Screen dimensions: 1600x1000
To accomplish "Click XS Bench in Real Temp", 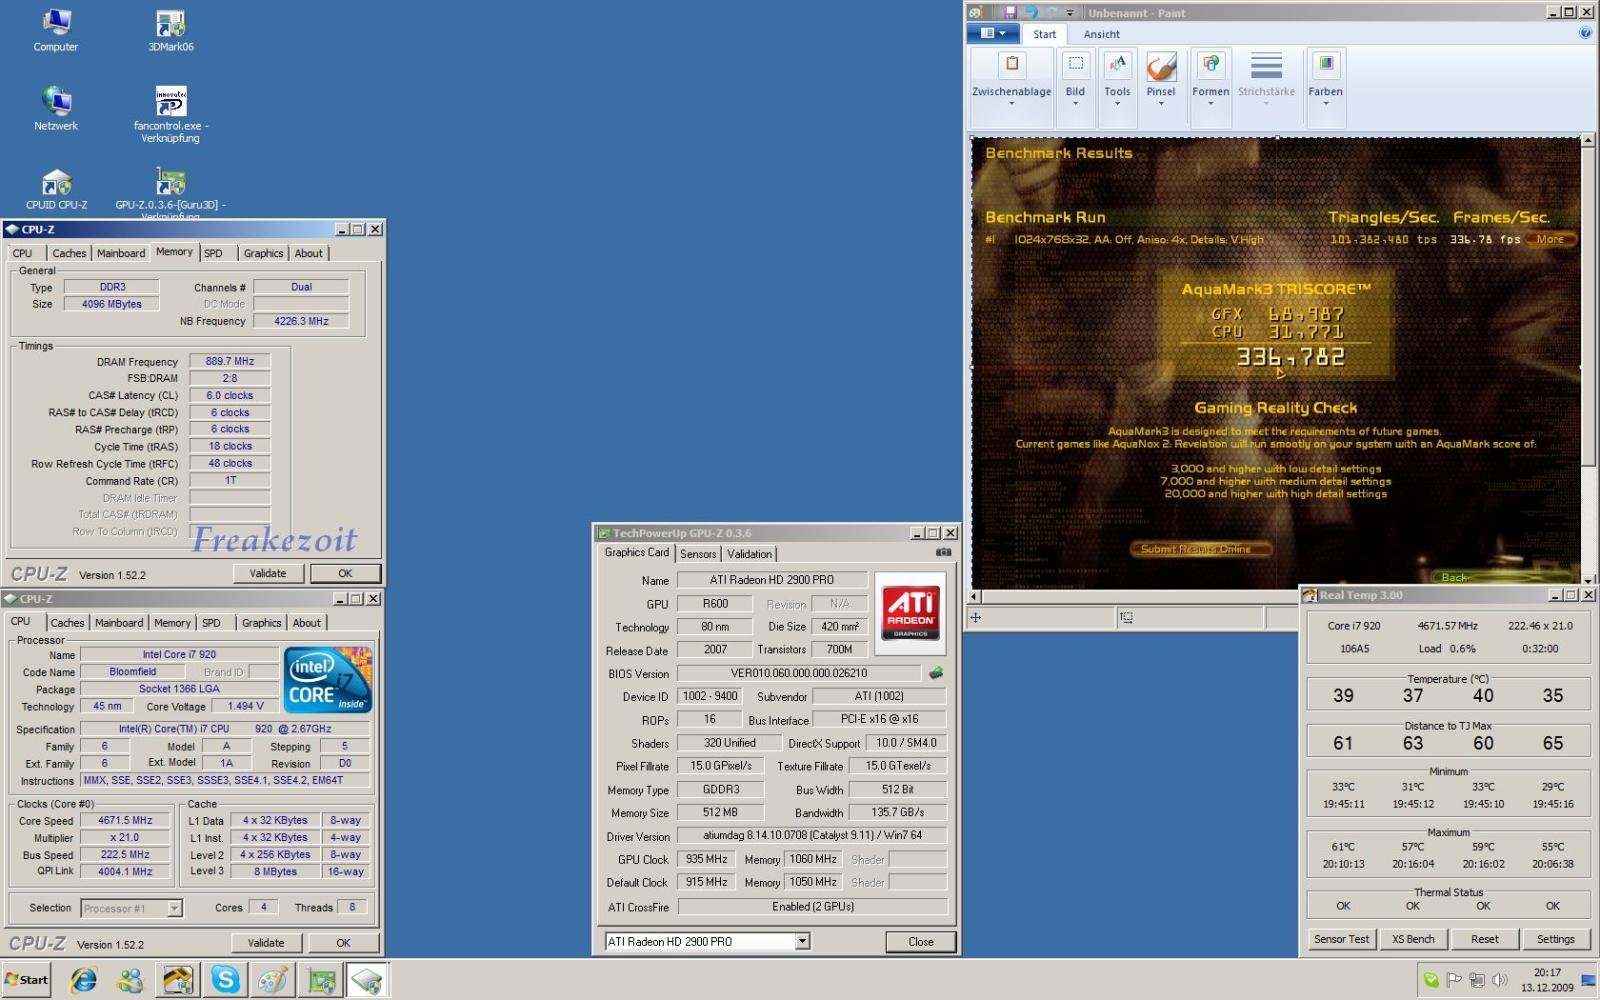I will click(x=1413, y=939).
